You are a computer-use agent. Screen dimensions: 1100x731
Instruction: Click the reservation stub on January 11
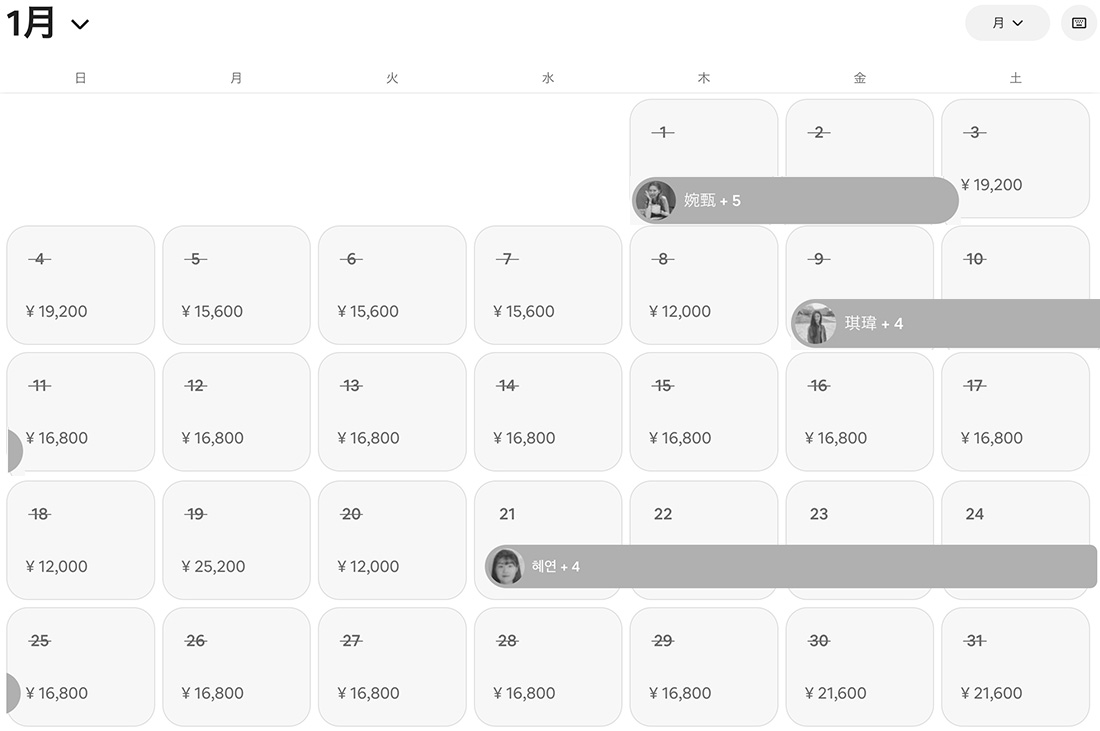[13, 452]
